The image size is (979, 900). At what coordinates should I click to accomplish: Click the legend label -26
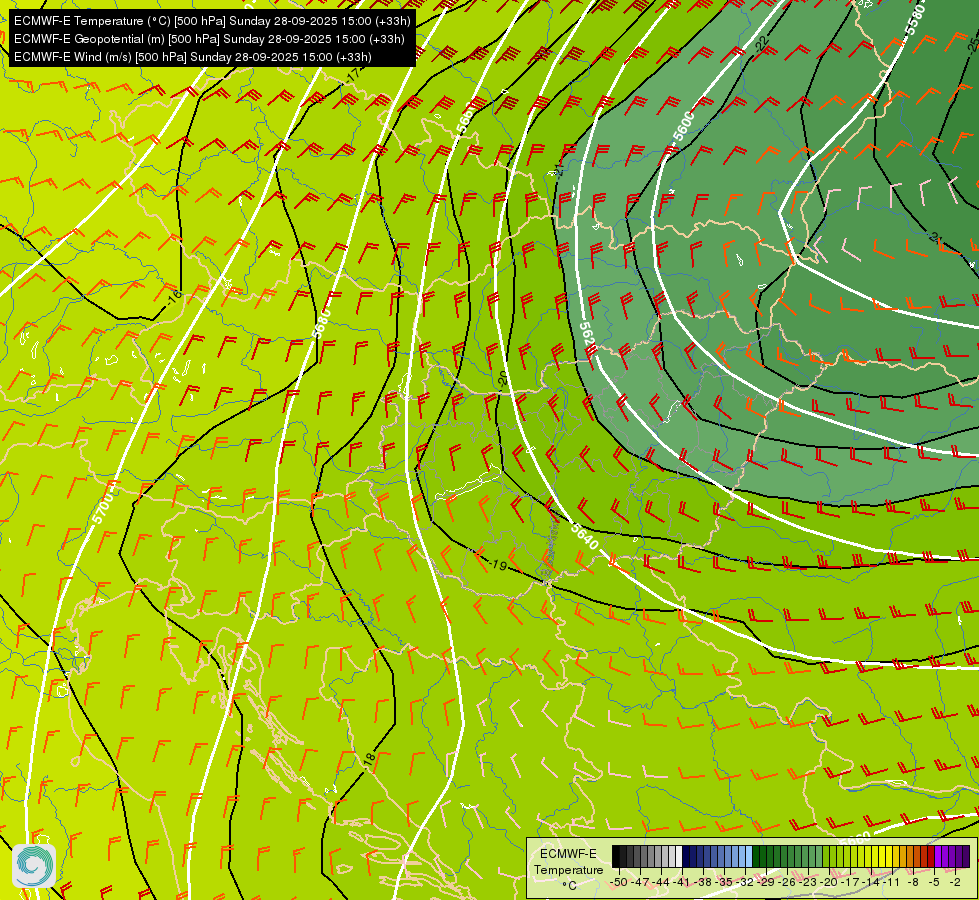click(787, 882)
